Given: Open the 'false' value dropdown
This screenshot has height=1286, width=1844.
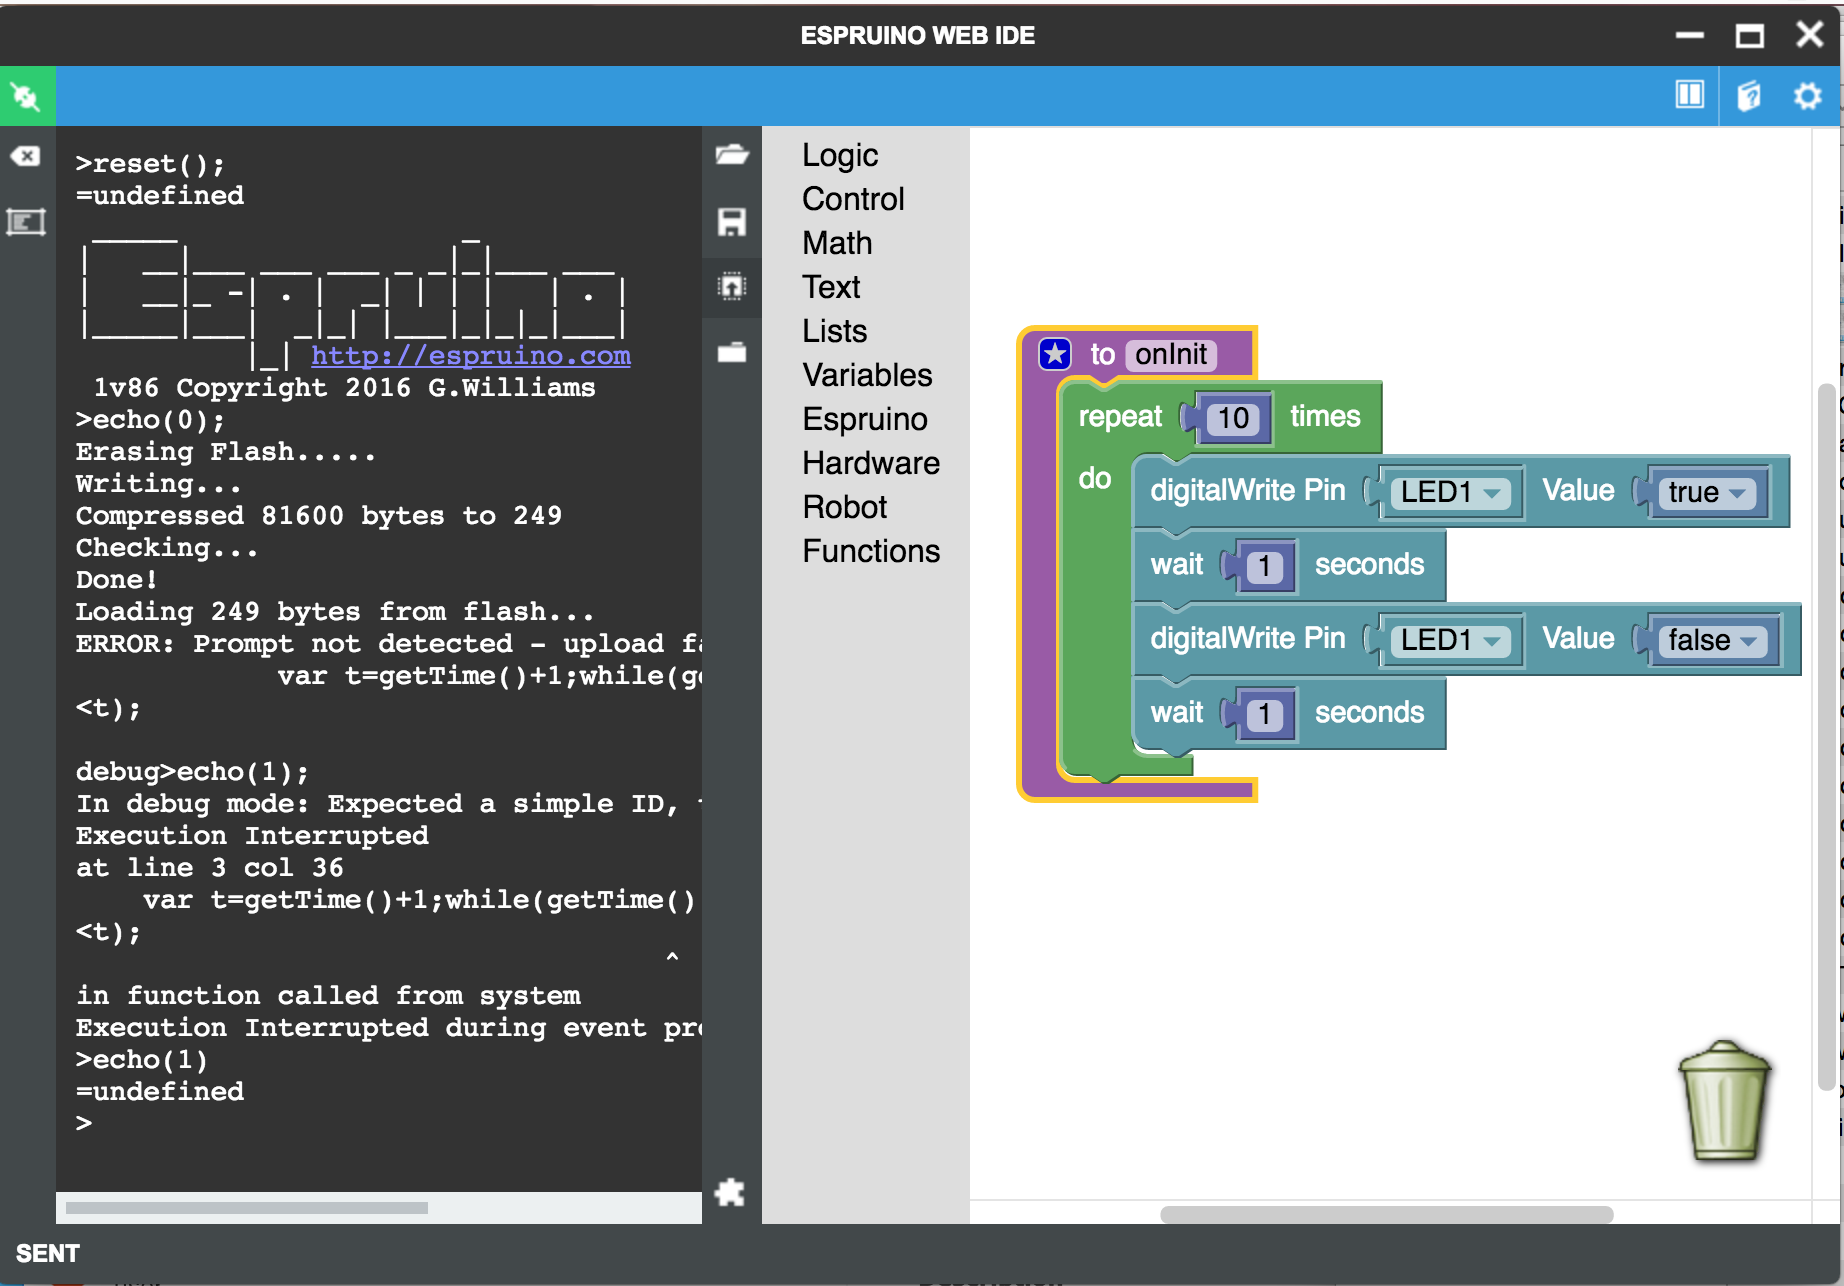Looking at the screenshot, I should [x=1712, y=640].
